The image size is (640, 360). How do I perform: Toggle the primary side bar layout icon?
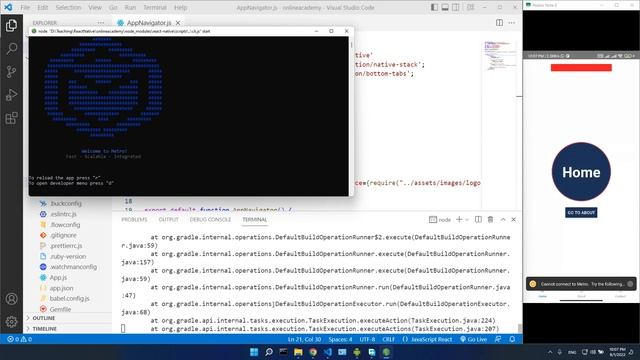(434, 7)
